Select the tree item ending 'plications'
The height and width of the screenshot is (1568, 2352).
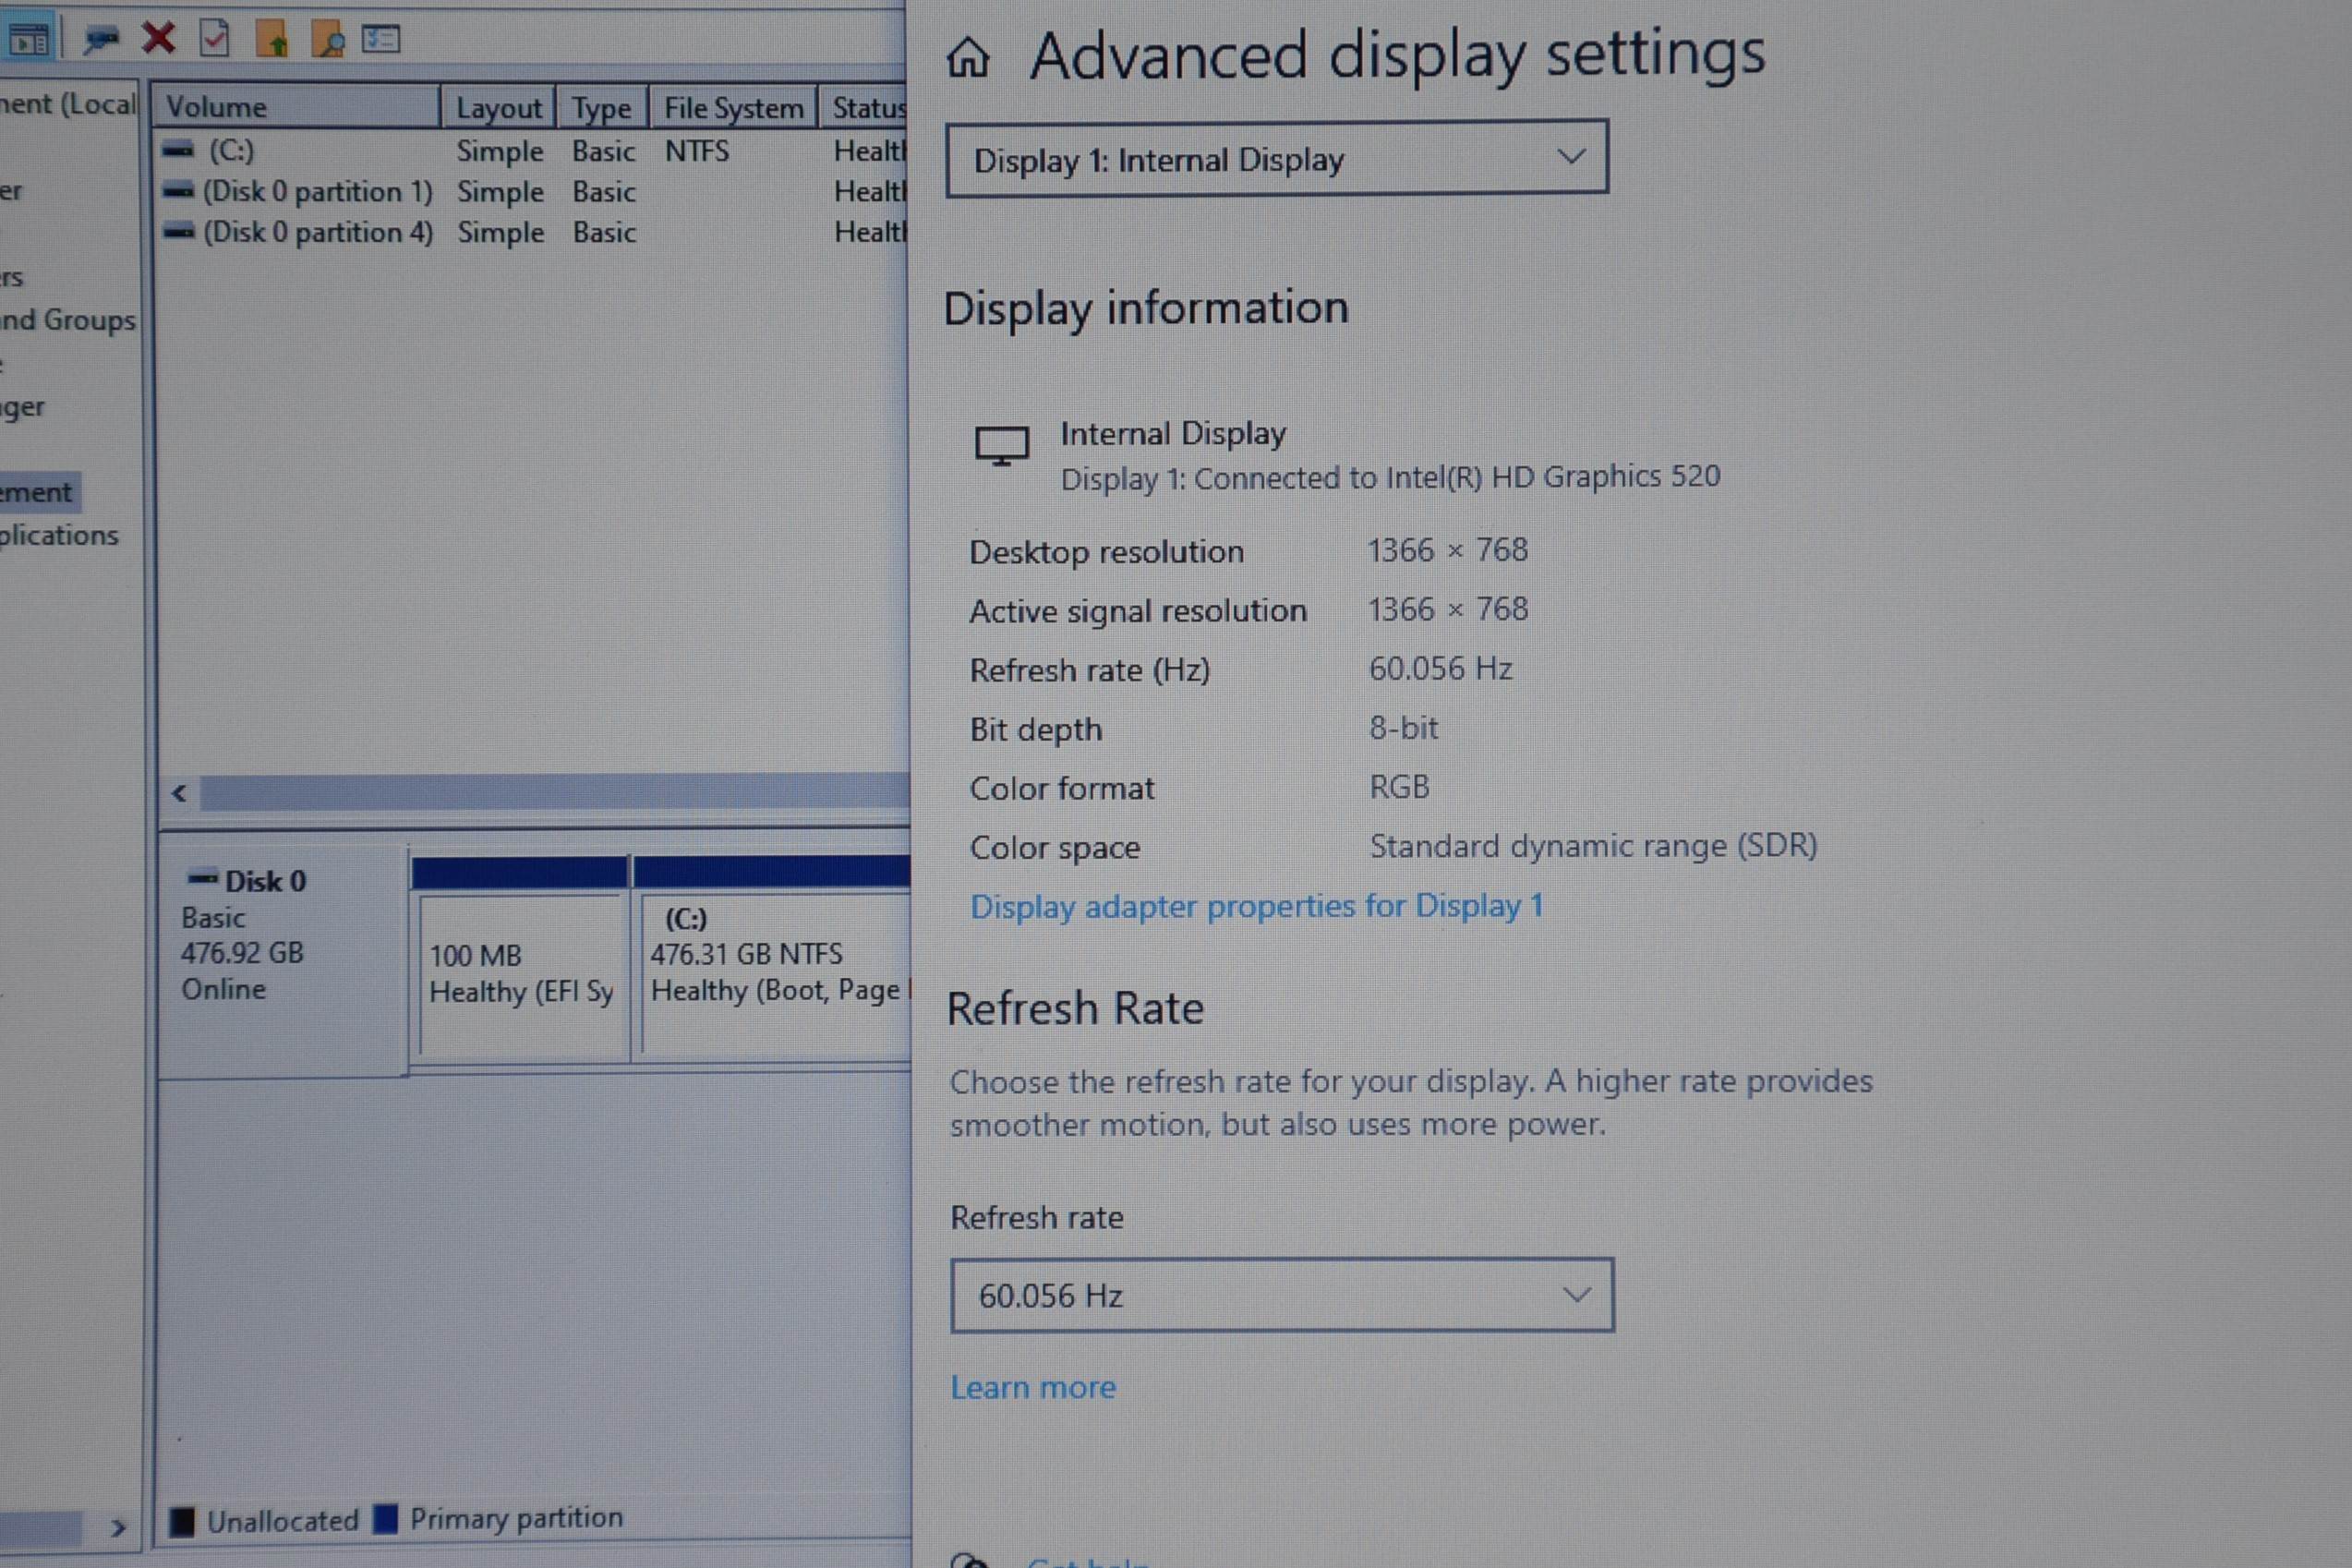(x=59, y=535)
